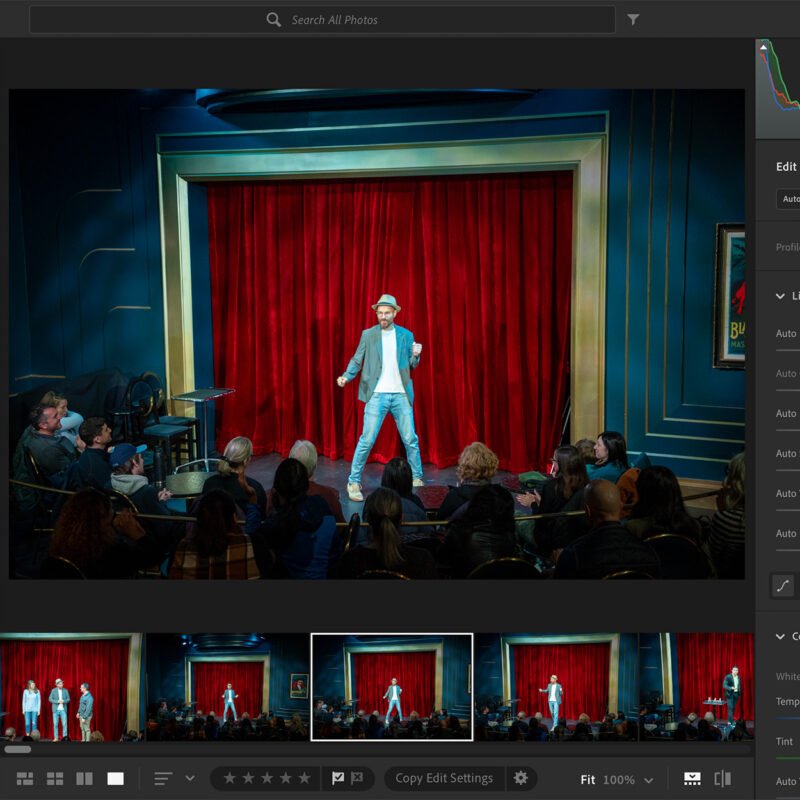Click the filmstrip horizontal scrollbar handle
This screenshot has height=800, width=800.
(x=18, y=749)
